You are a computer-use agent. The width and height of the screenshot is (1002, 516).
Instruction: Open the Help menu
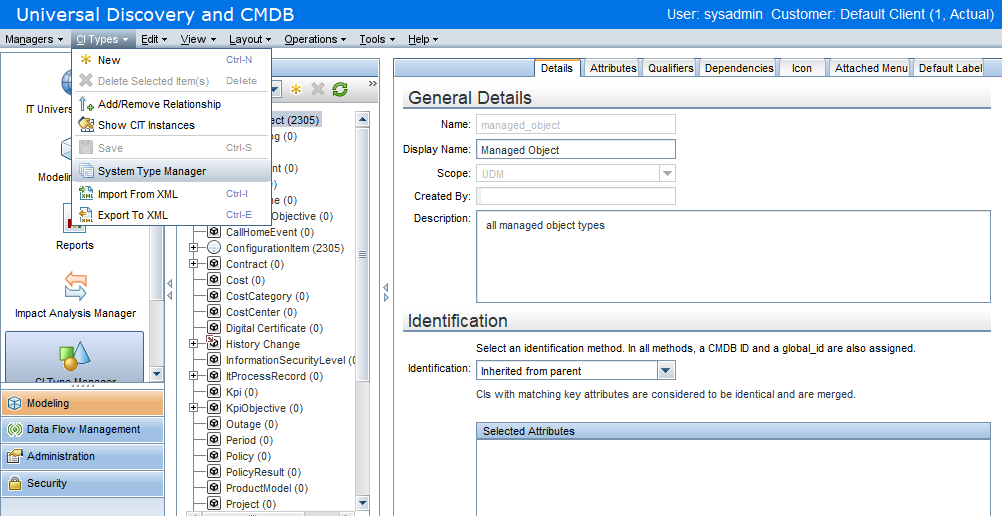(x=422, y=39)
